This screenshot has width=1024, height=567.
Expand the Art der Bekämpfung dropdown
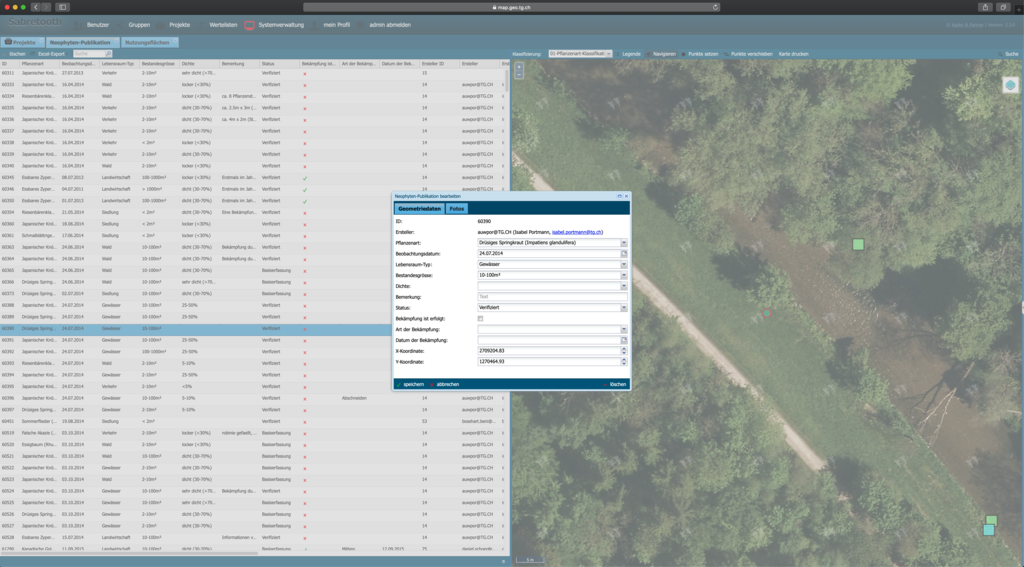(624, 329)
